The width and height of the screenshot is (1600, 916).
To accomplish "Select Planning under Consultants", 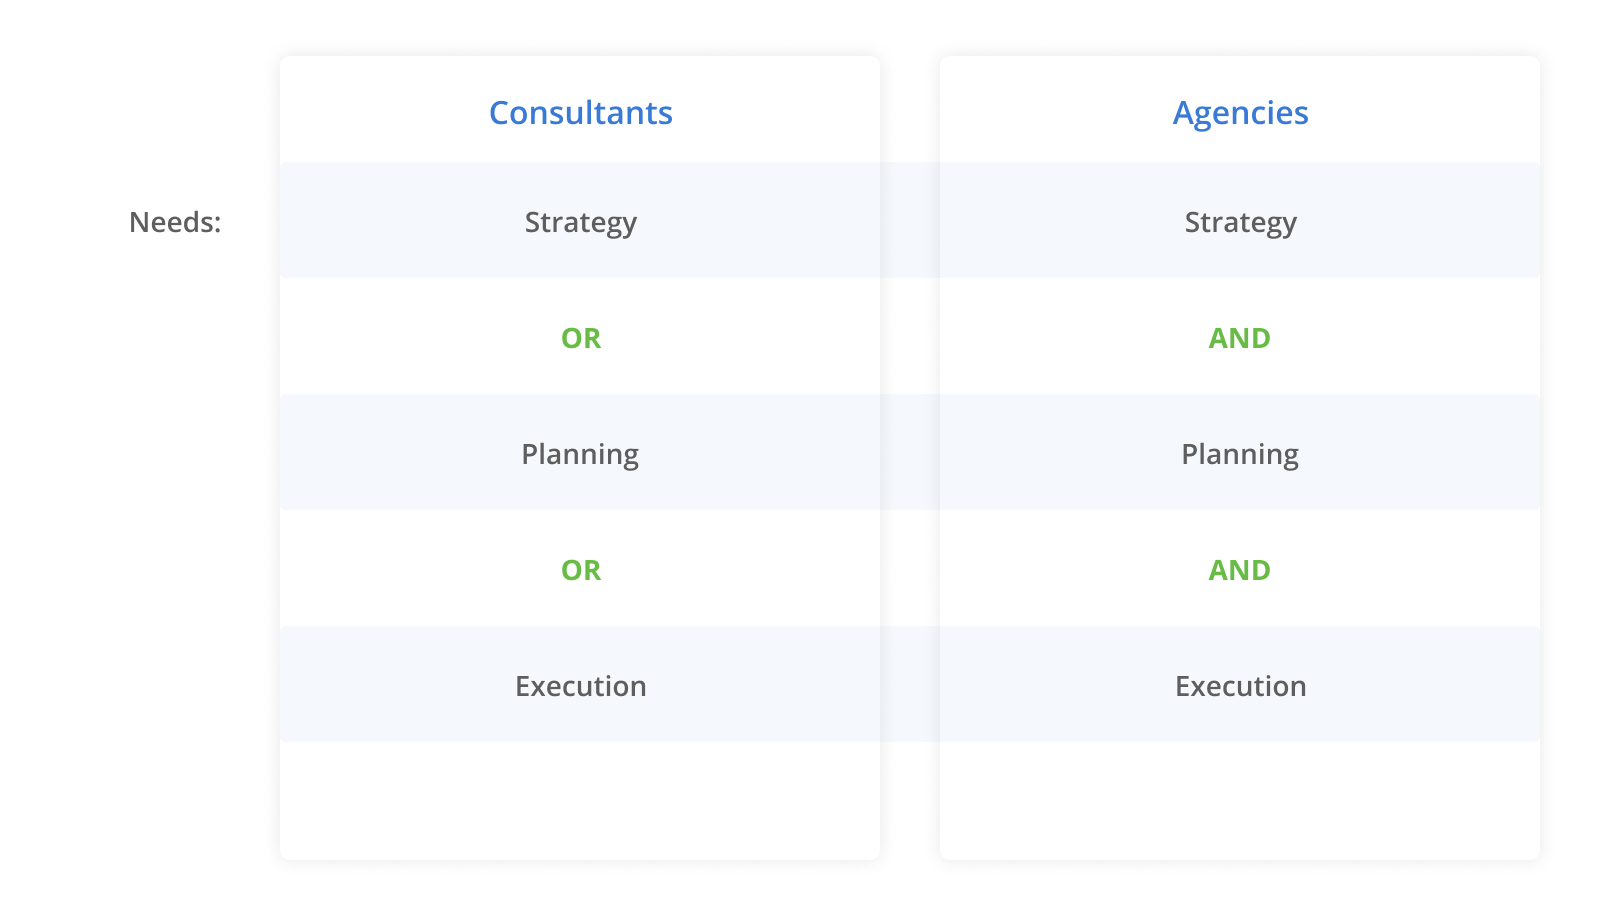I will pyautogui.click(x=580, y=454).
